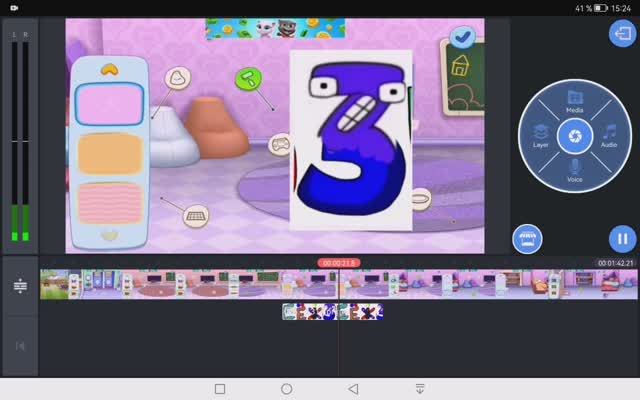The width and height of the screenshot is (640, 400).
Task: Pick the orange wall color swatch
Action: click(109, 154)
